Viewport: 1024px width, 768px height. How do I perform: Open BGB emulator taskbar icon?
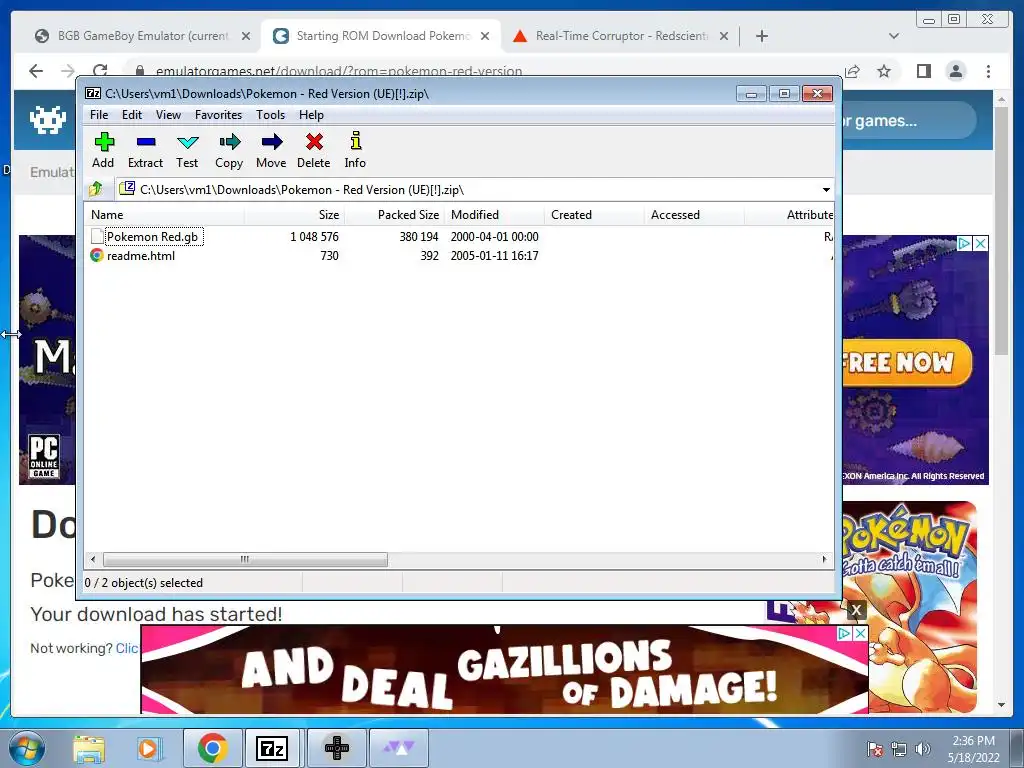tap(337, 748)
